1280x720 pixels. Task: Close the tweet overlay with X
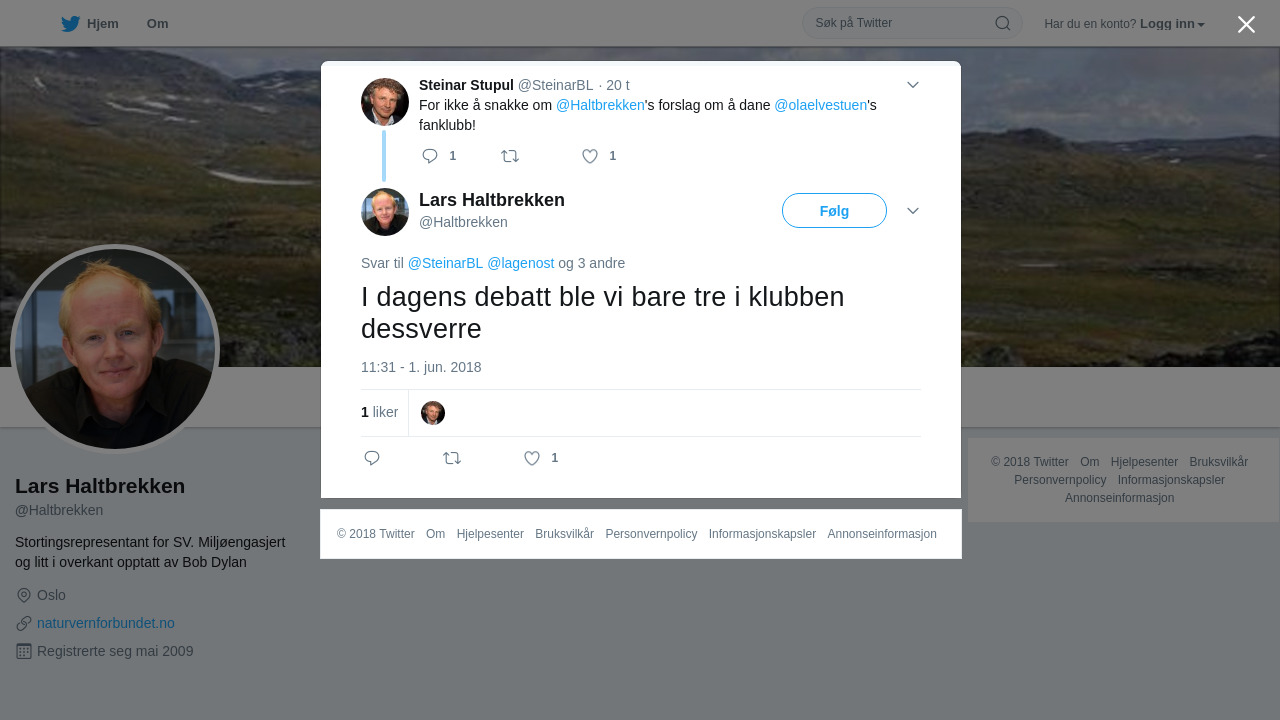pyautogui.click(x=1246, y=24)
